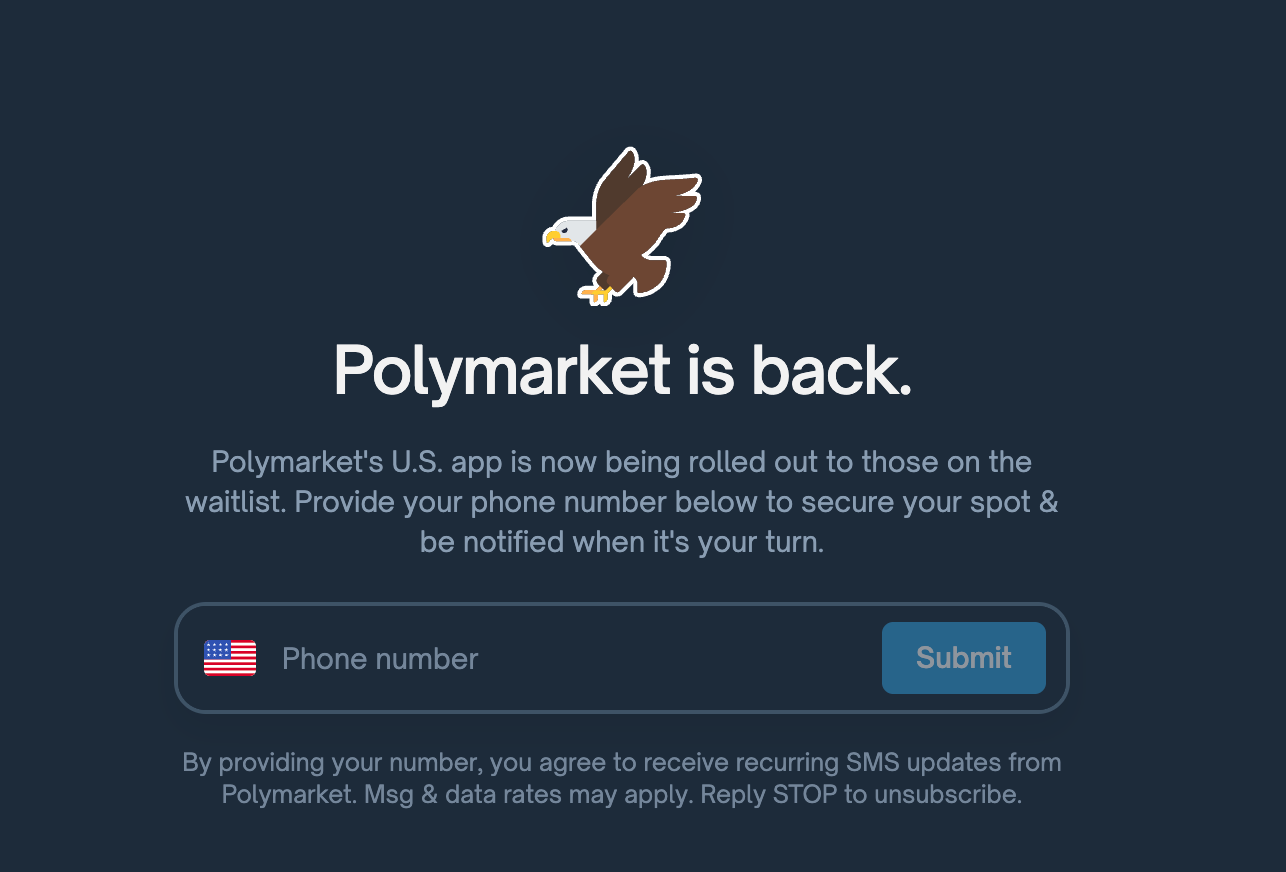This screenshot has height=872, width=1286.
Task: Click the eagle's yellow talons
Action: pos(596,293)
